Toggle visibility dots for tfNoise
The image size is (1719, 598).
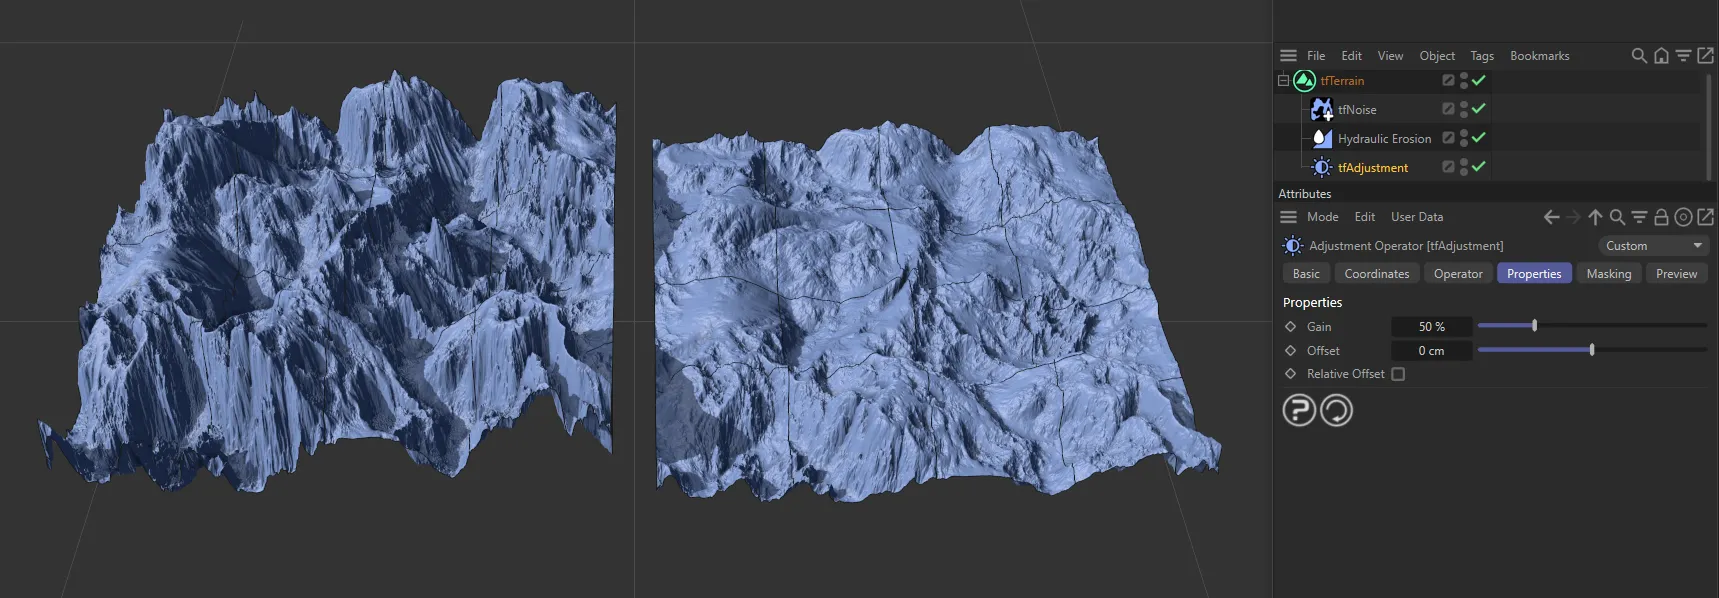tap(1464, 110)
